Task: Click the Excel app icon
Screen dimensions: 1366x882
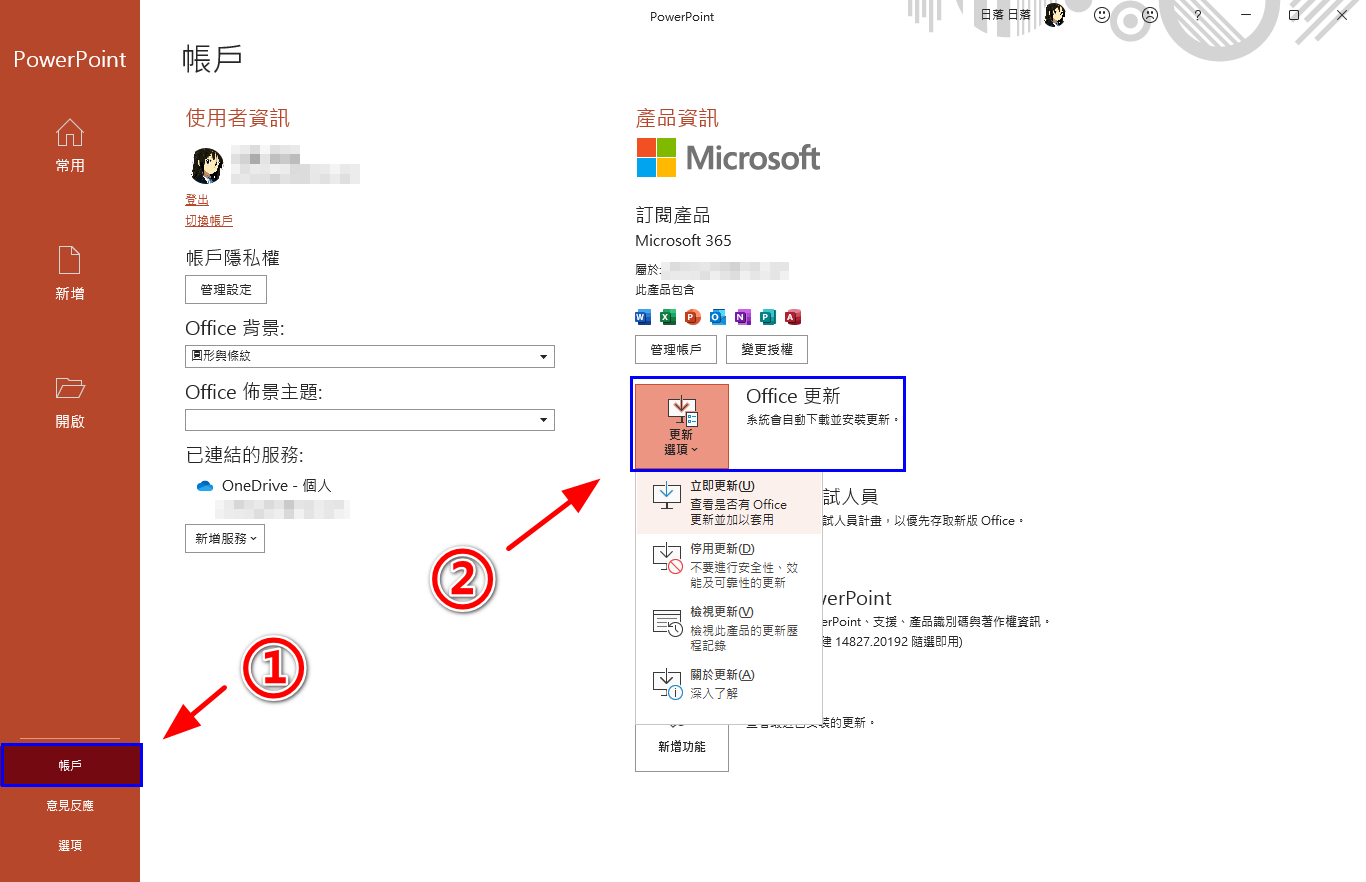Action: [668, 318]
